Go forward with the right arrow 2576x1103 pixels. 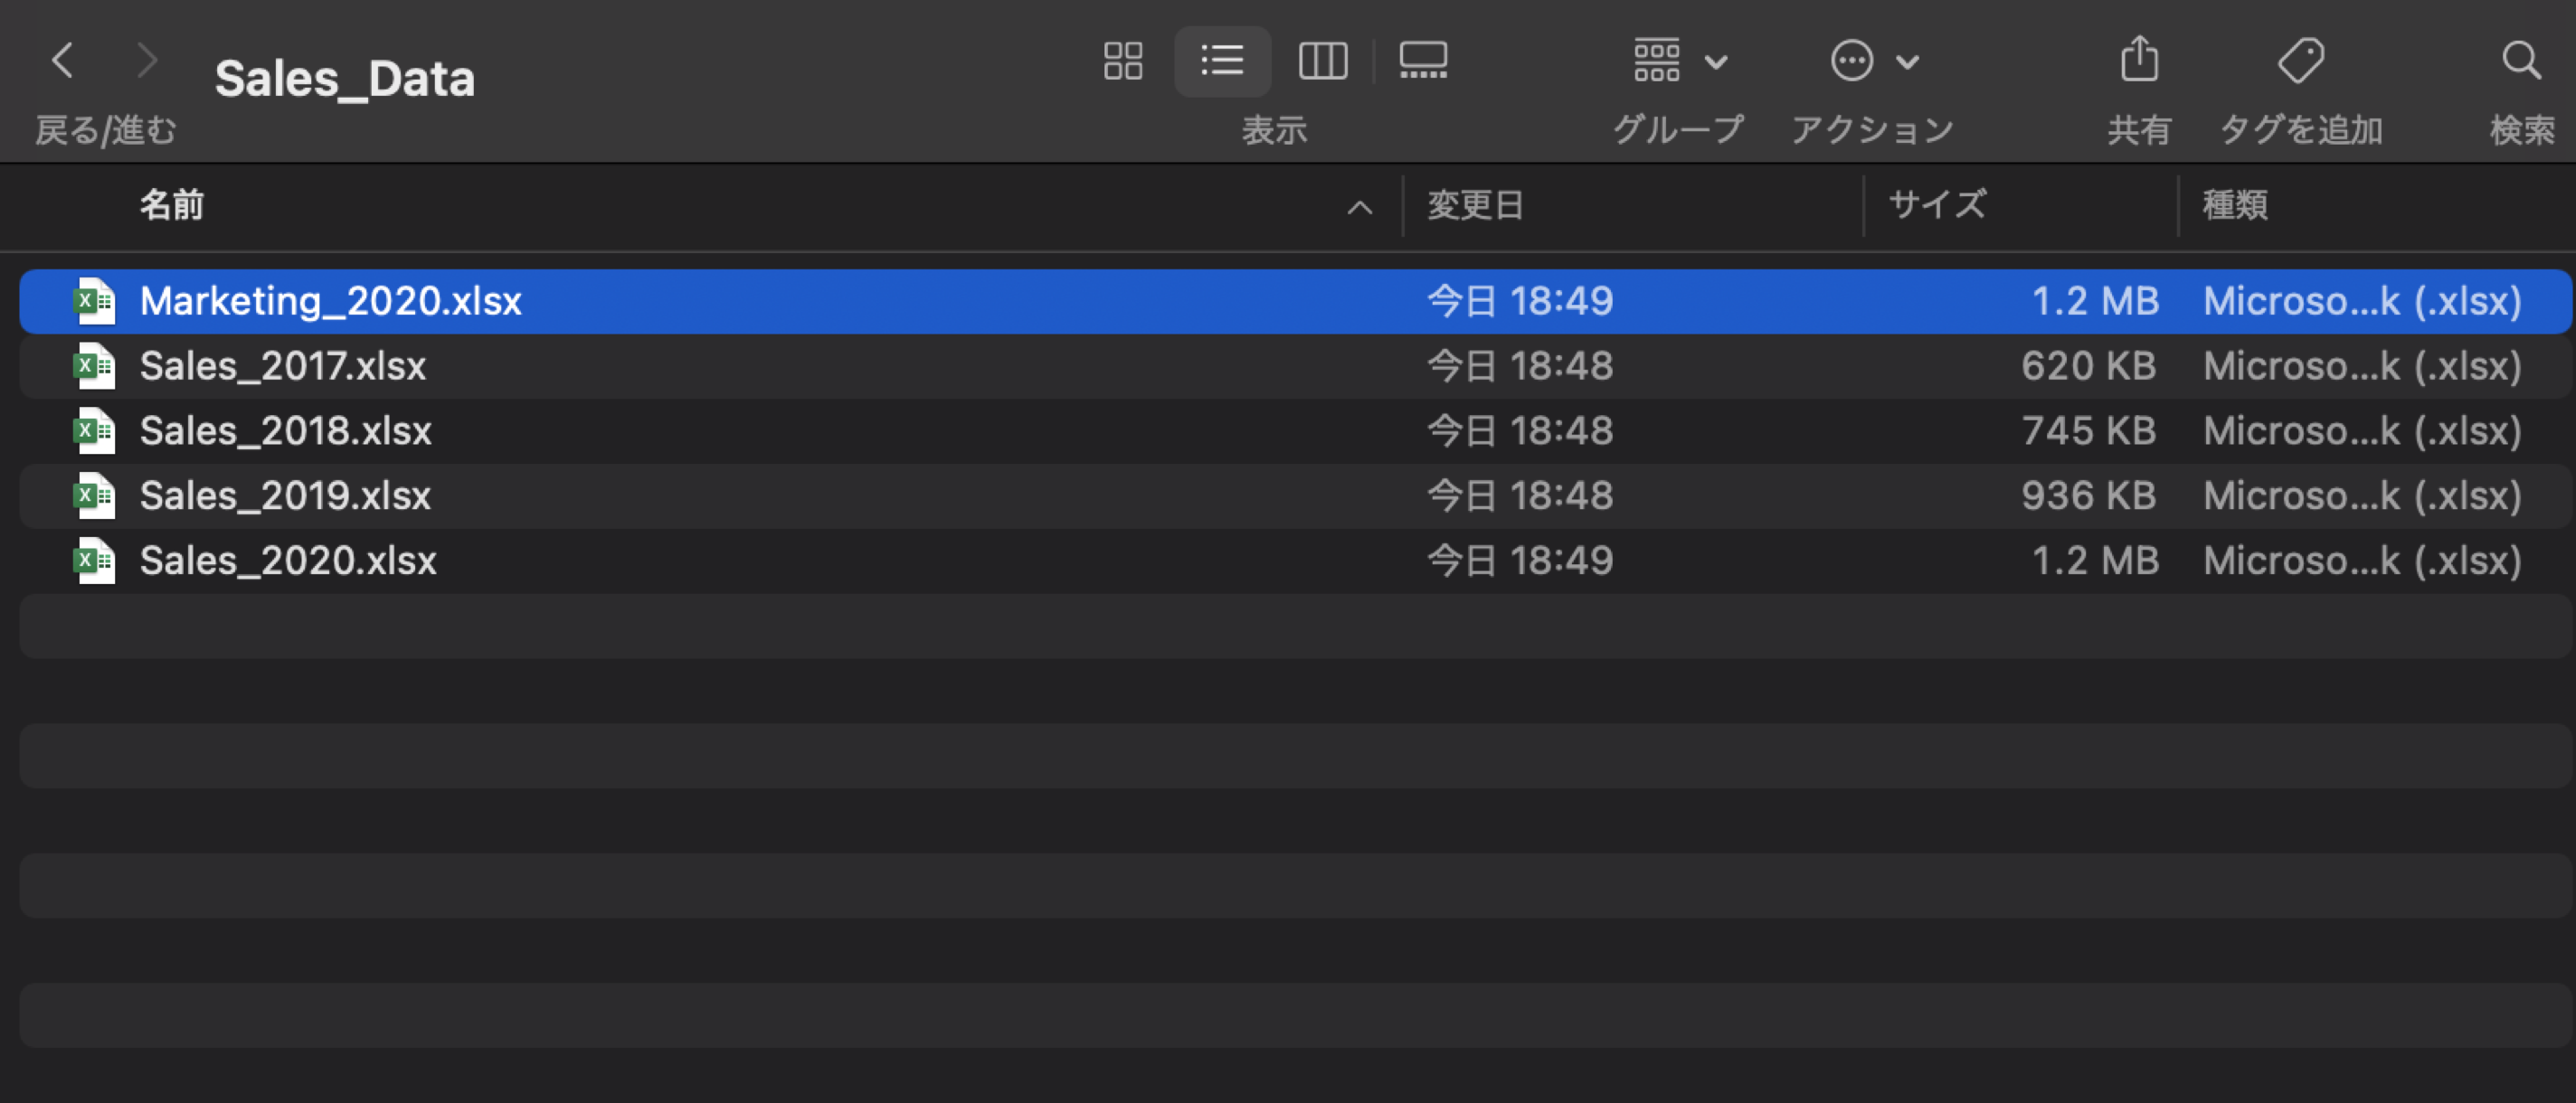(x=147, y=61)
